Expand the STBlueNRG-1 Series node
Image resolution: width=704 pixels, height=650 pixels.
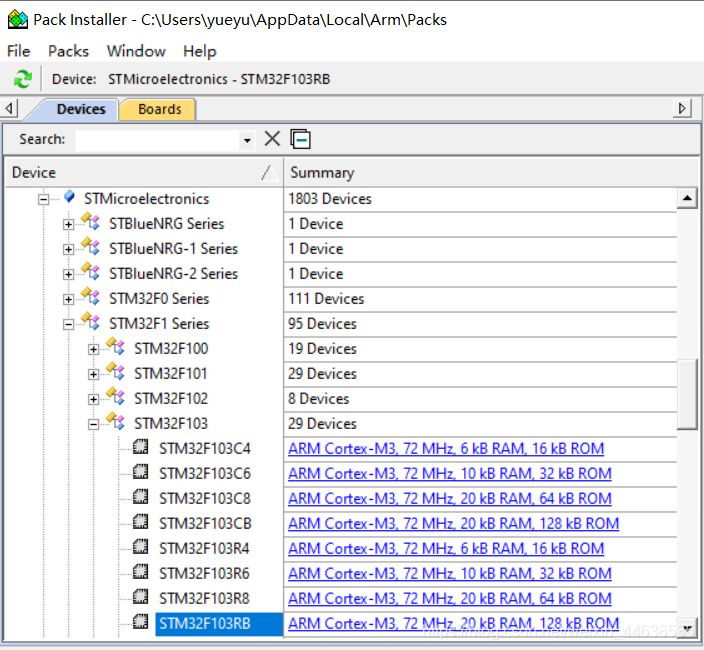(68, 249)
